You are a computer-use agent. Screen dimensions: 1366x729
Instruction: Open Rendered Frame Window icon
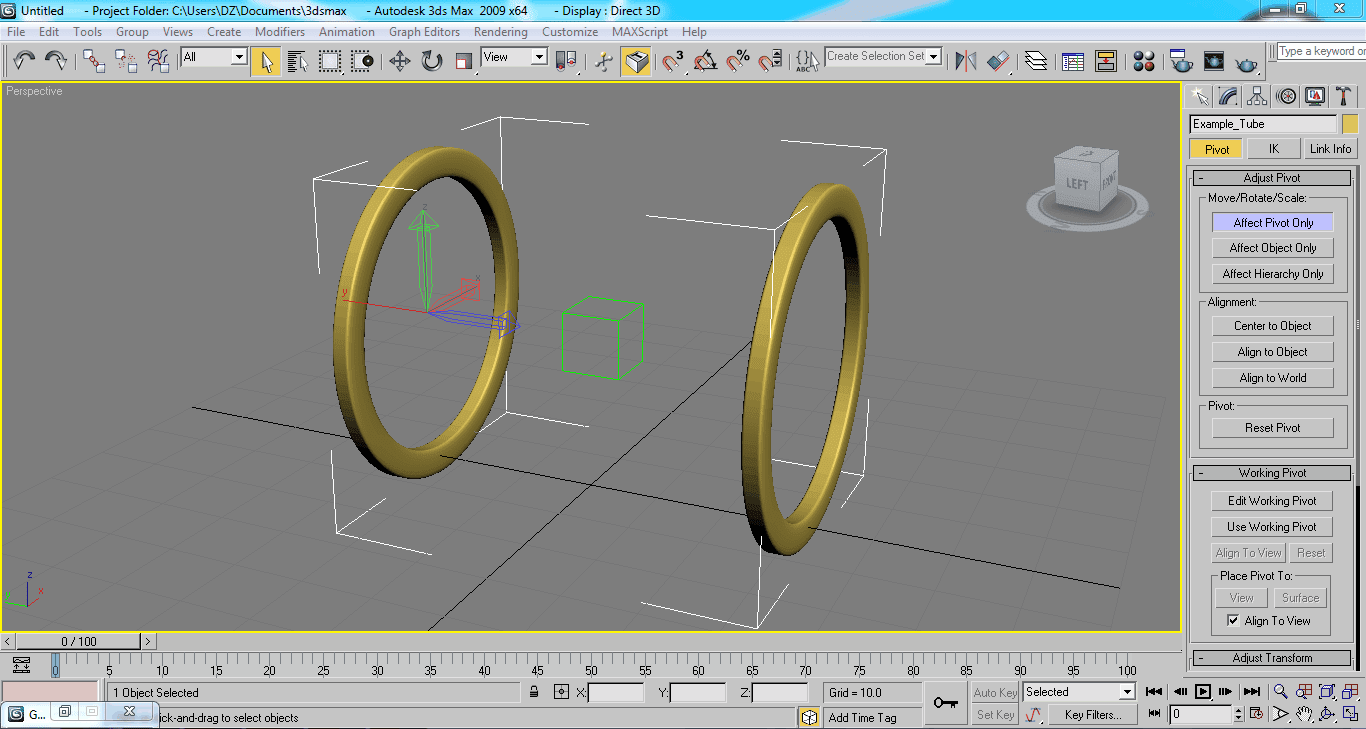[1214, 61]
